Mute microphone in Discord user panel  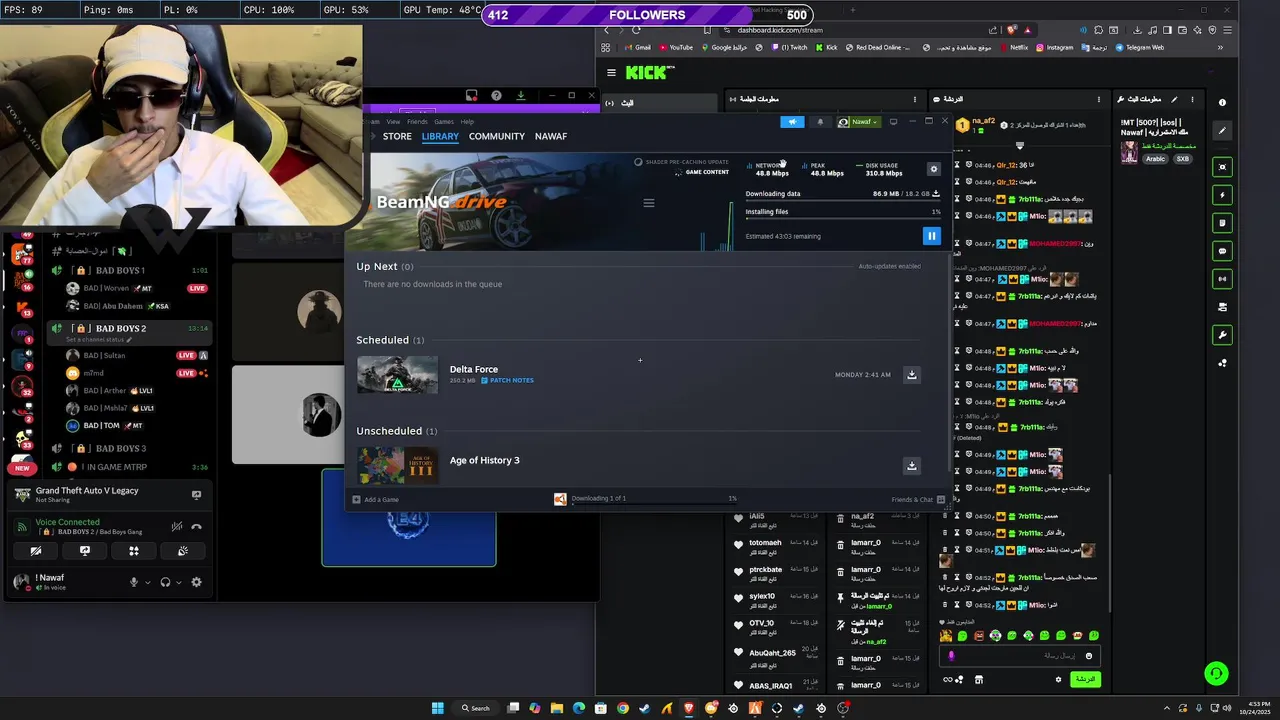point(133,582)
